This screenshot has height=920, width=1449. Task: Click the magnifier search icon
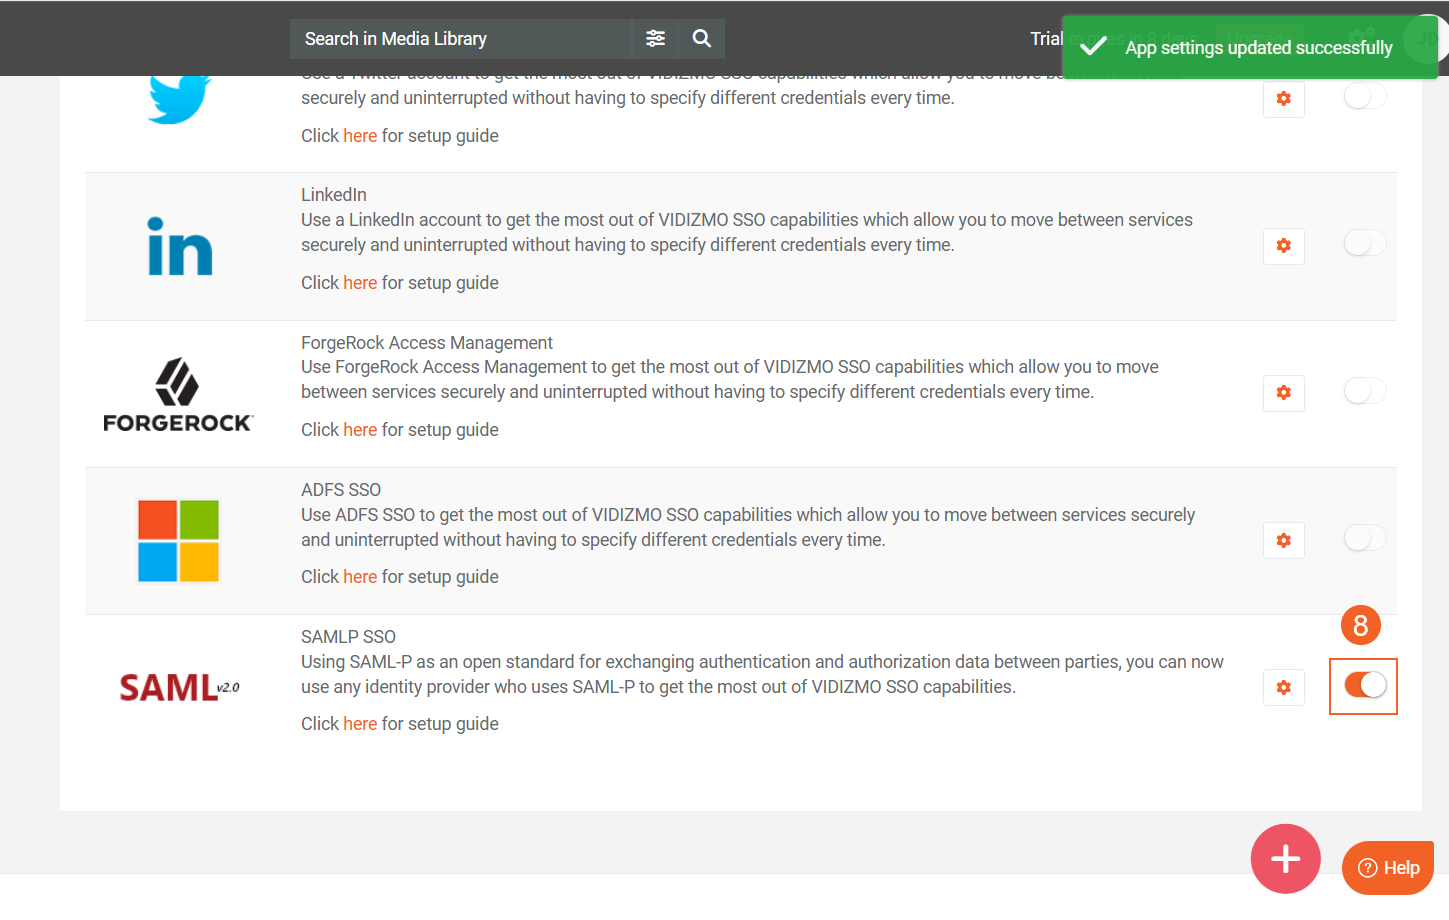(x=702, y=39)
